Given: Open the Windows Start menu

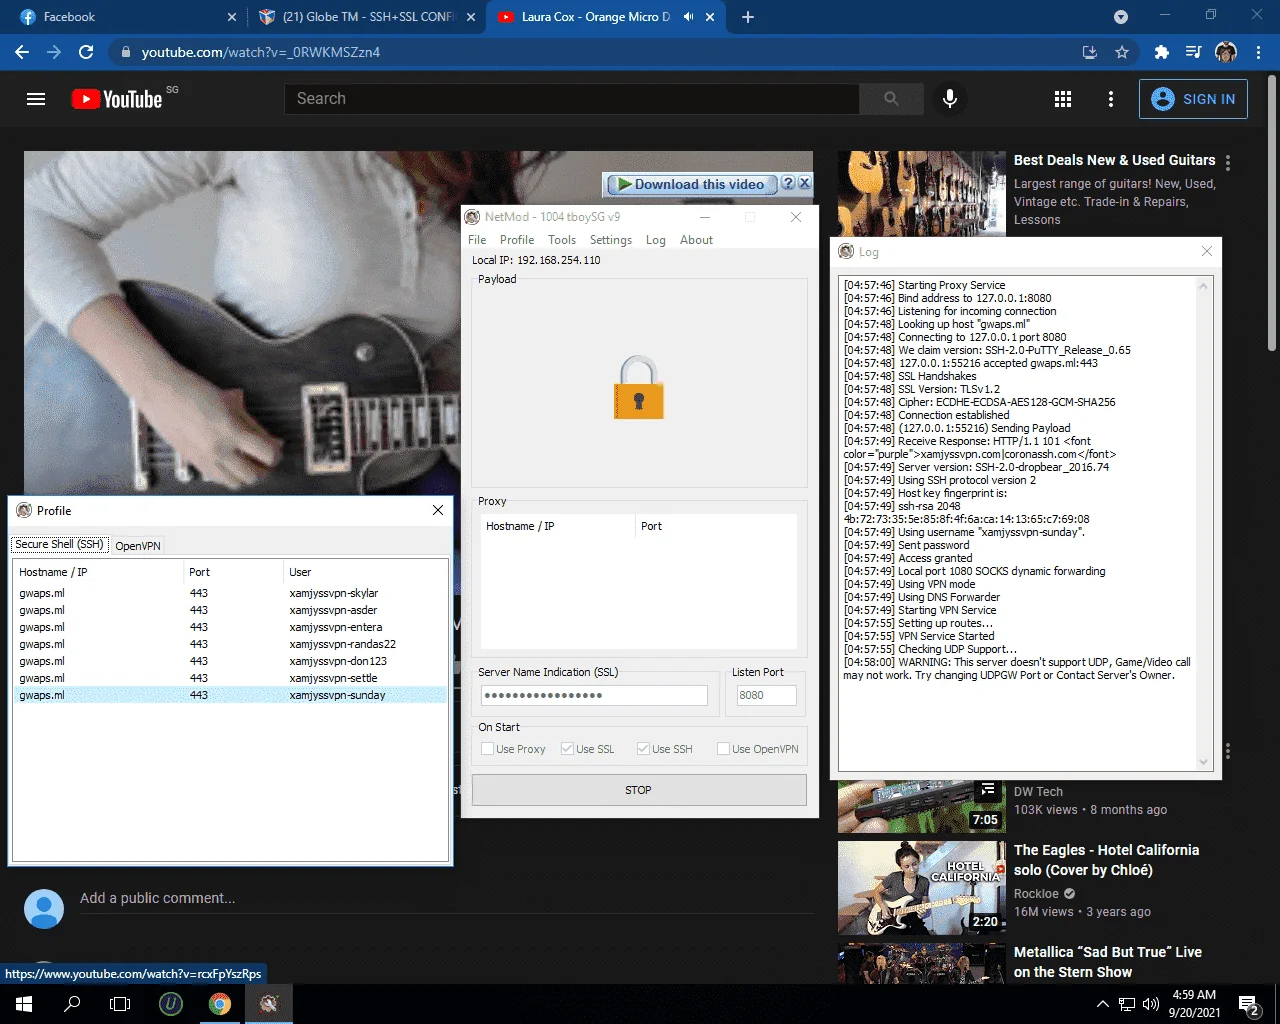Looking at the screenshot, I should click(24, 1004).
